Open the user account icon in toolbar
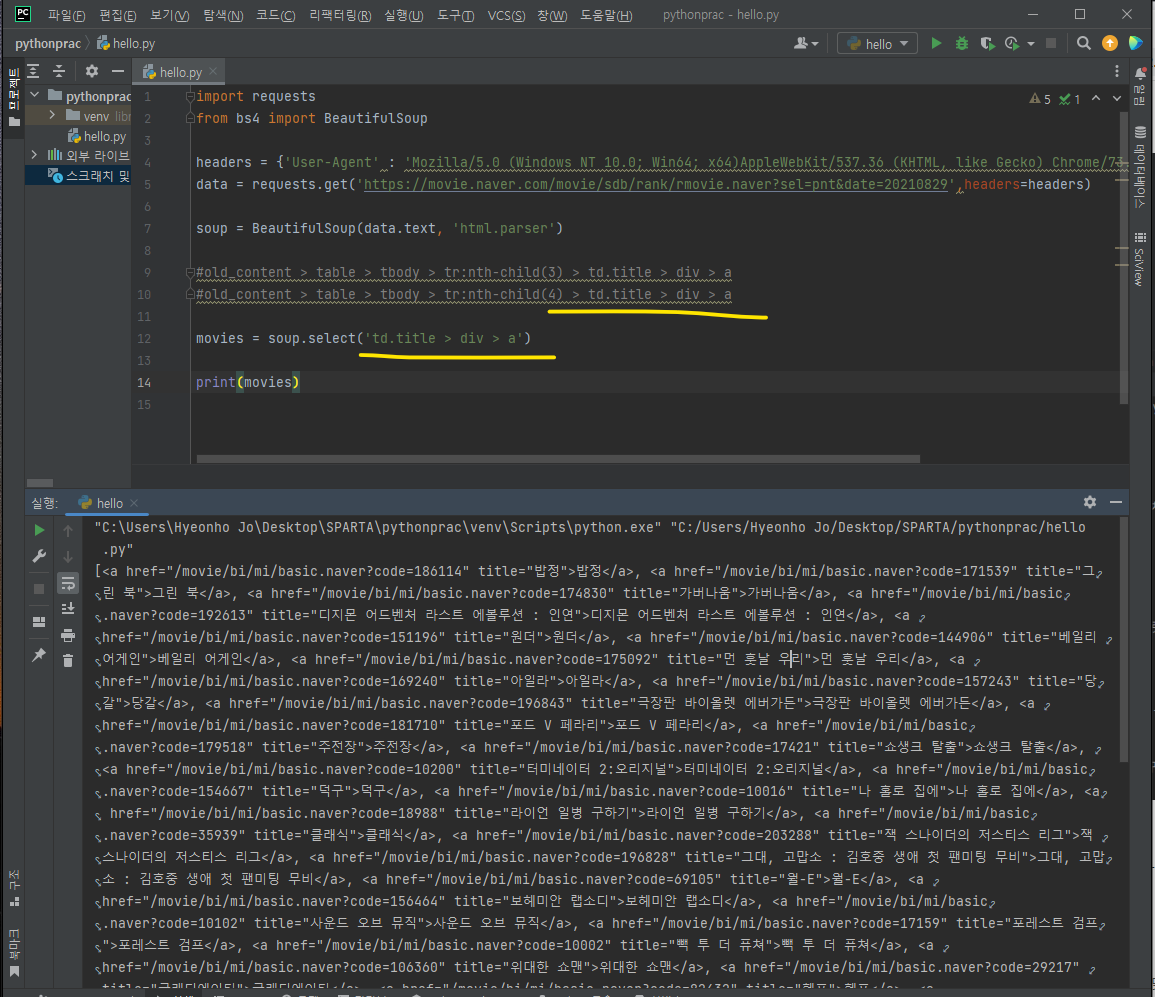 tap(801, 43)
